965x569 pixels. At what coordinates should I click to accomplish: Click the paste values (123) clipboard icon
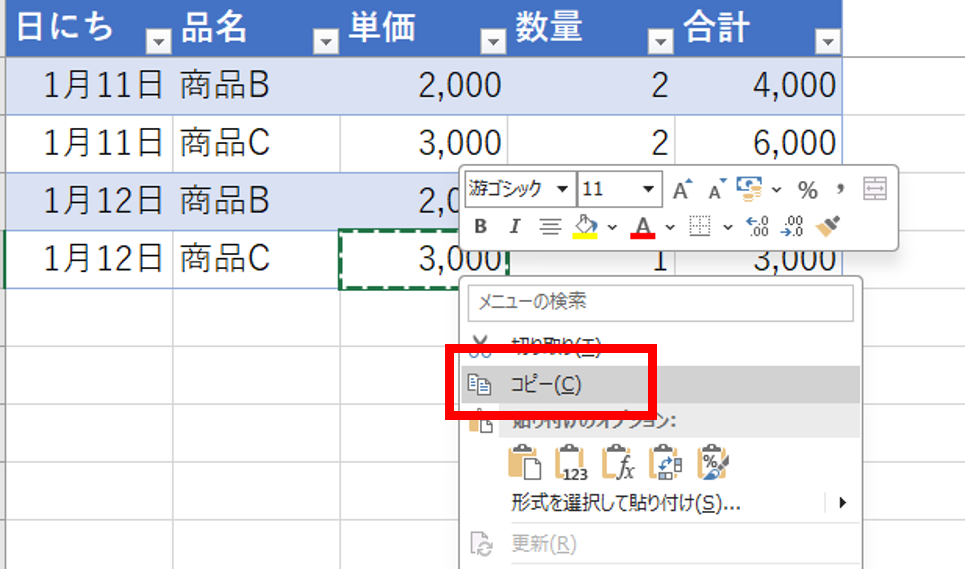(x=571, y=463)
